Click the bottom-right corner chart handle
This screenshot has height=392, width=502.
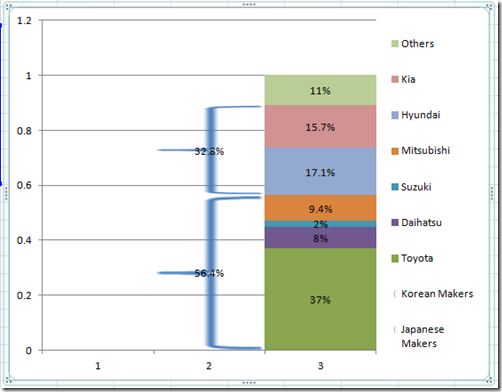489,380
